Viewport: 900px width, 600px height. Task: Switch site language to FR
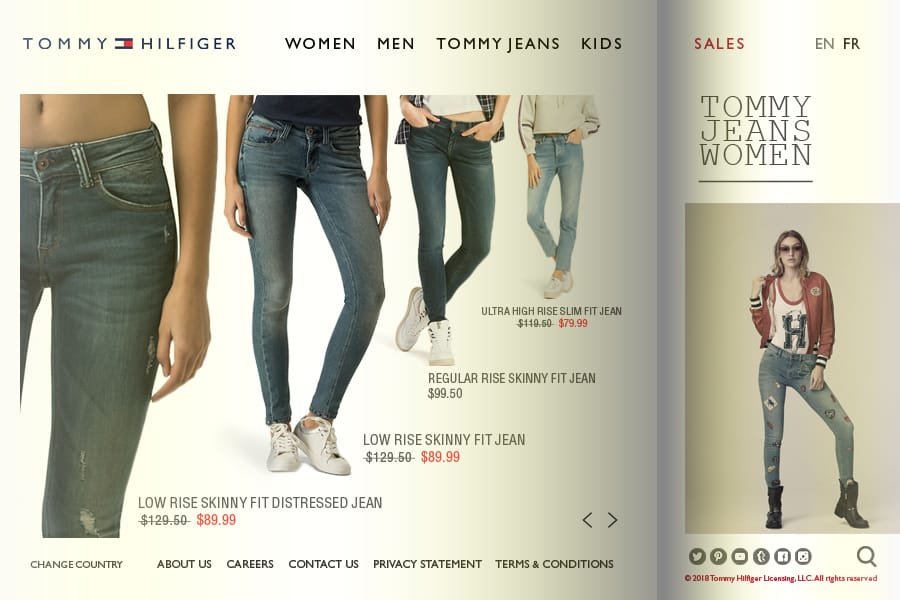click(851, 44)
